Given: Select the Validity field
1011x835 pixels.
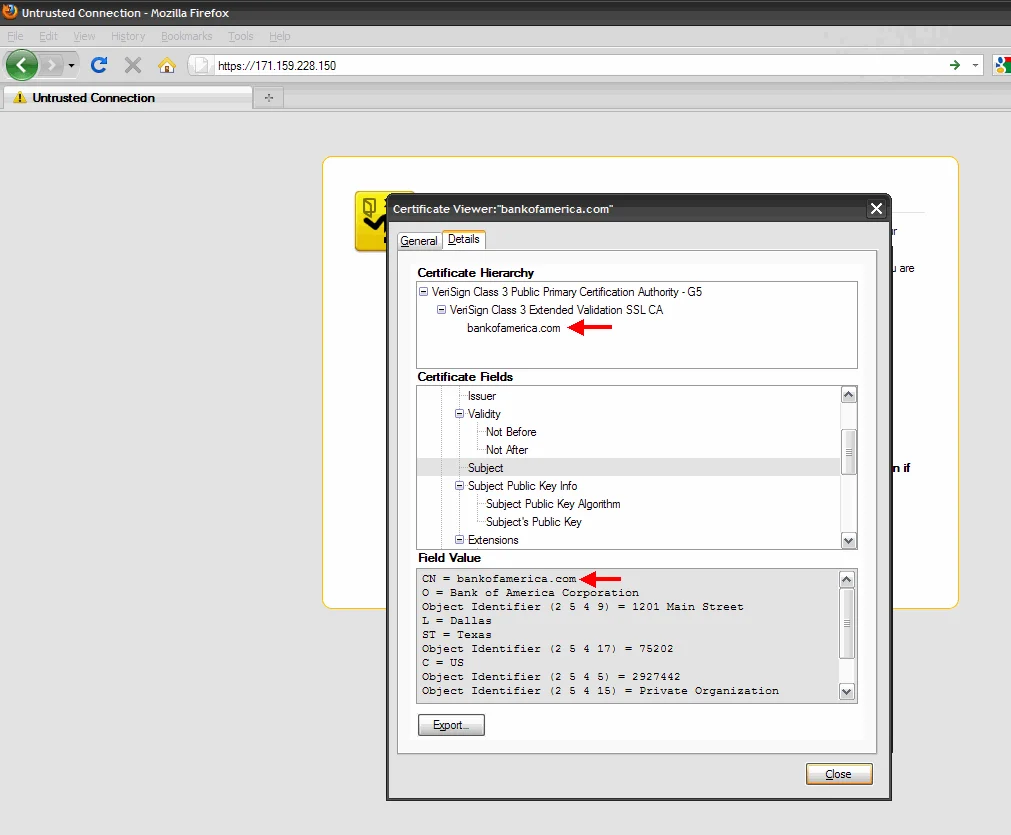Looking at the screenshot, I should (484, 414).
